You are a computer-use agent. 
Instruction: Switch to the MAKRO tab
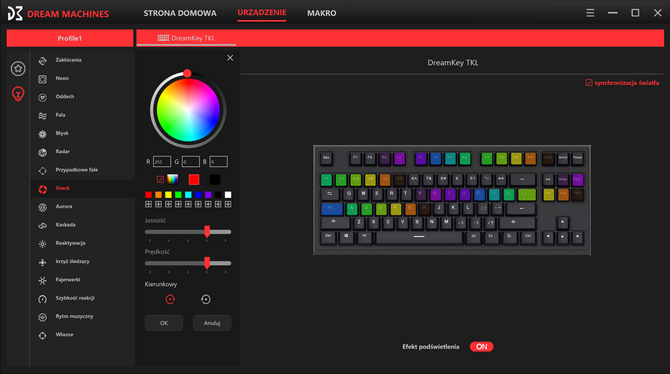point(322,13)
